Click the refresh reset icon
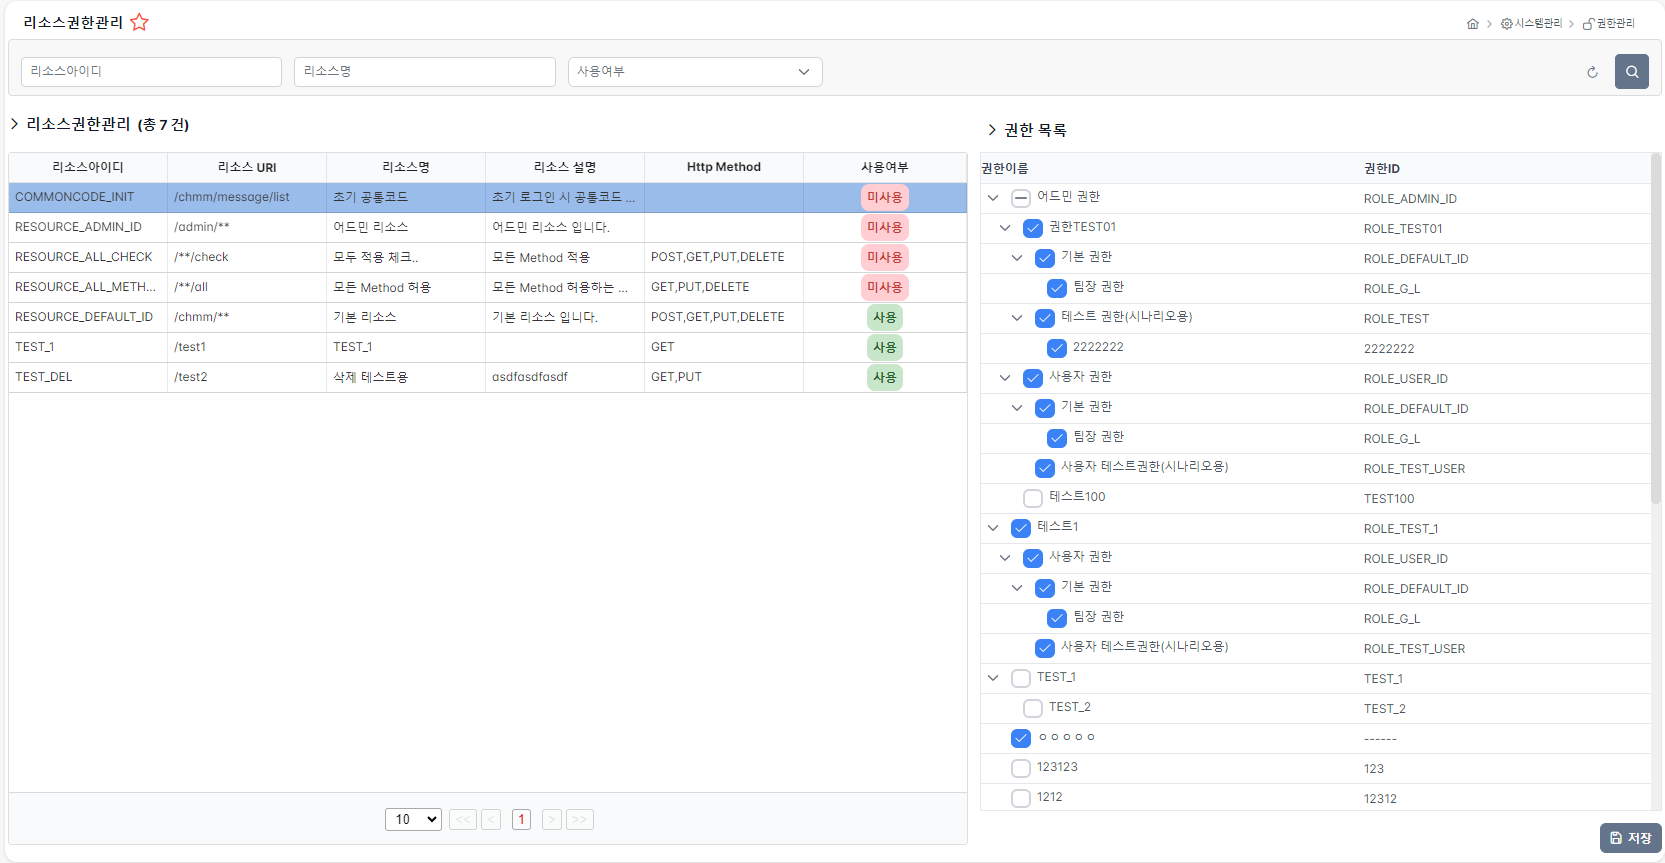The height and width of the screenshot is (863, 1665). [1592, 72]
